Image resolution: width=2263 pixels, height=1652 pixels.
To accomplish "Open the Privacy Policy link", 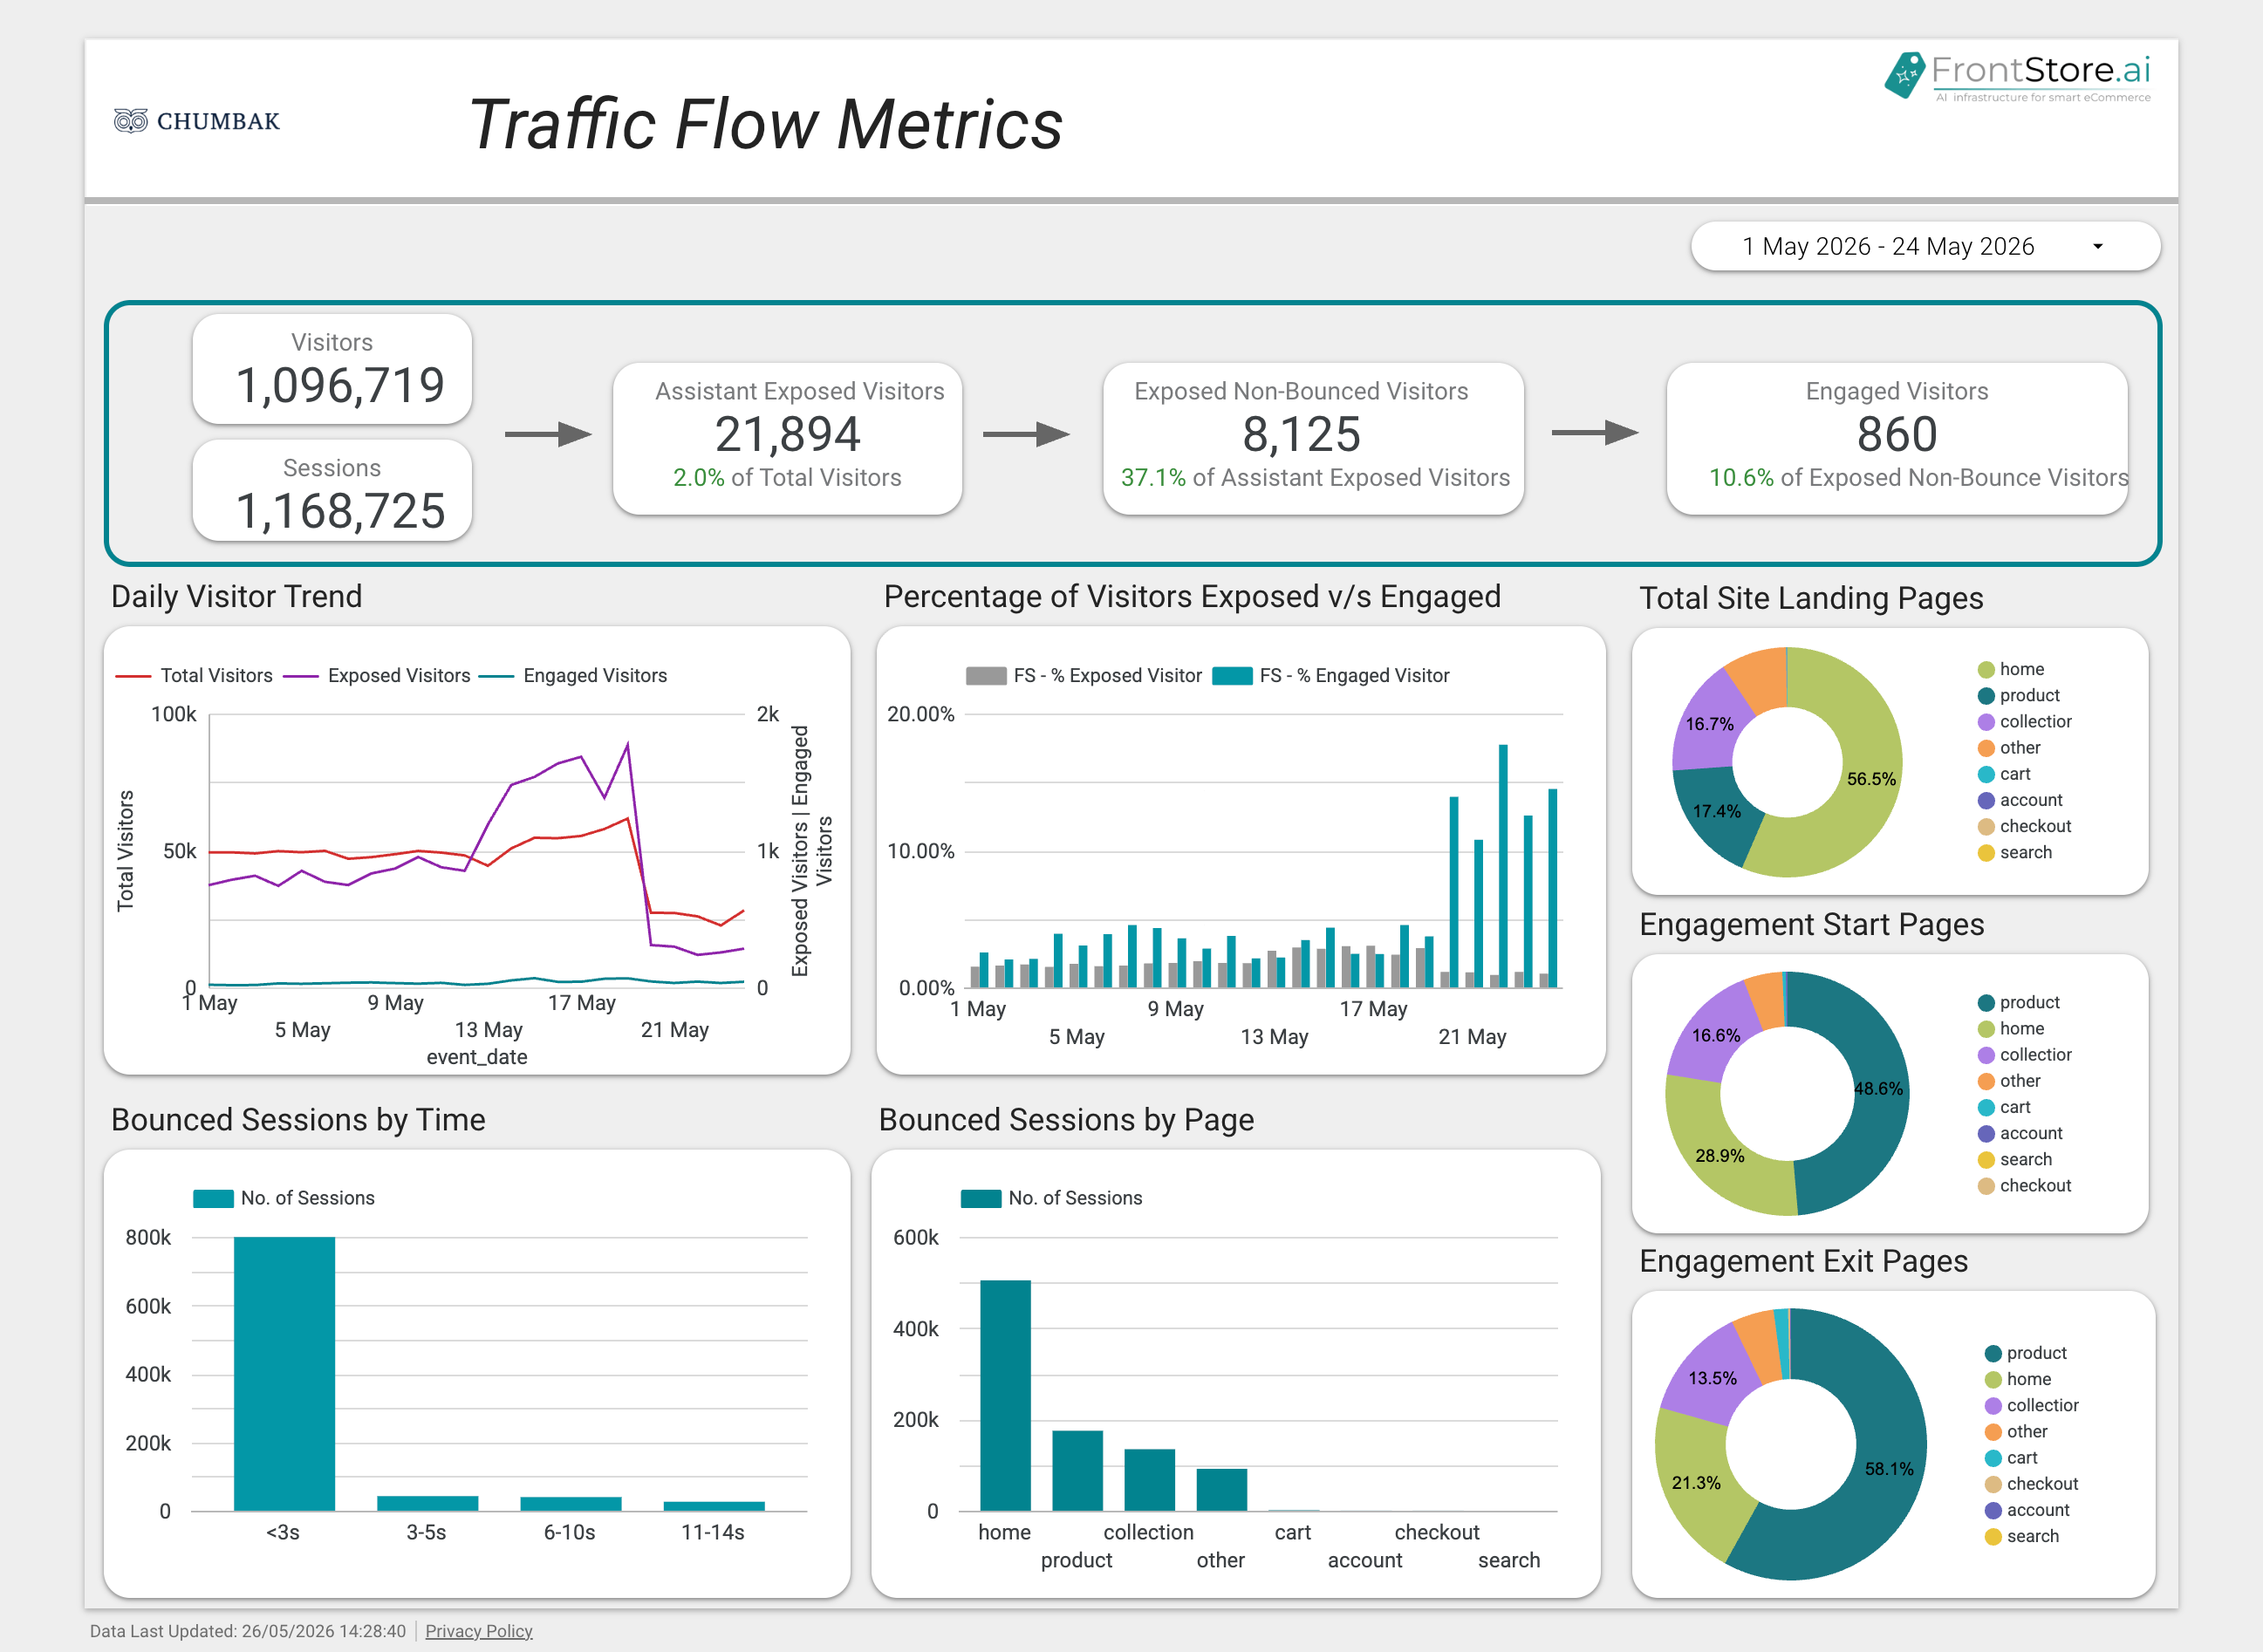I will 478,1630.
